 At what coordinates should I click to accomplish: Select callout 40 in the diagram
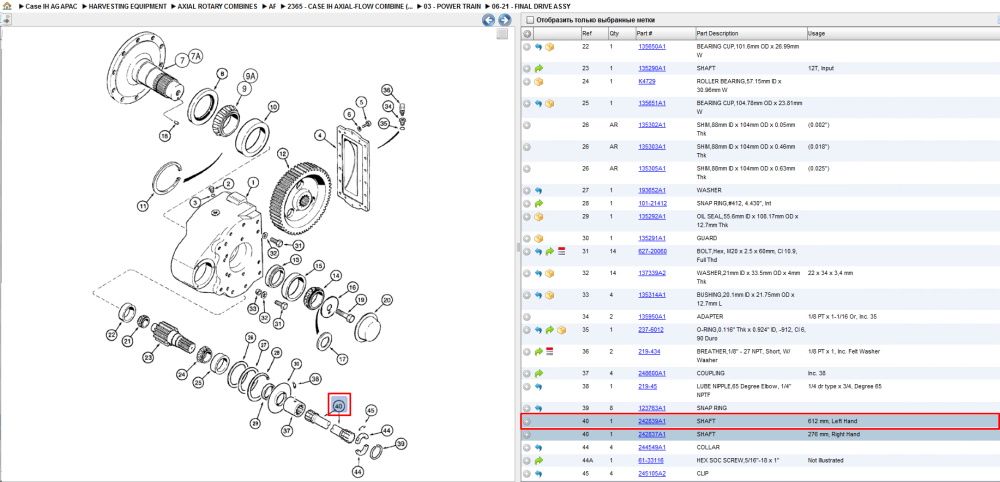pos(339,405)
